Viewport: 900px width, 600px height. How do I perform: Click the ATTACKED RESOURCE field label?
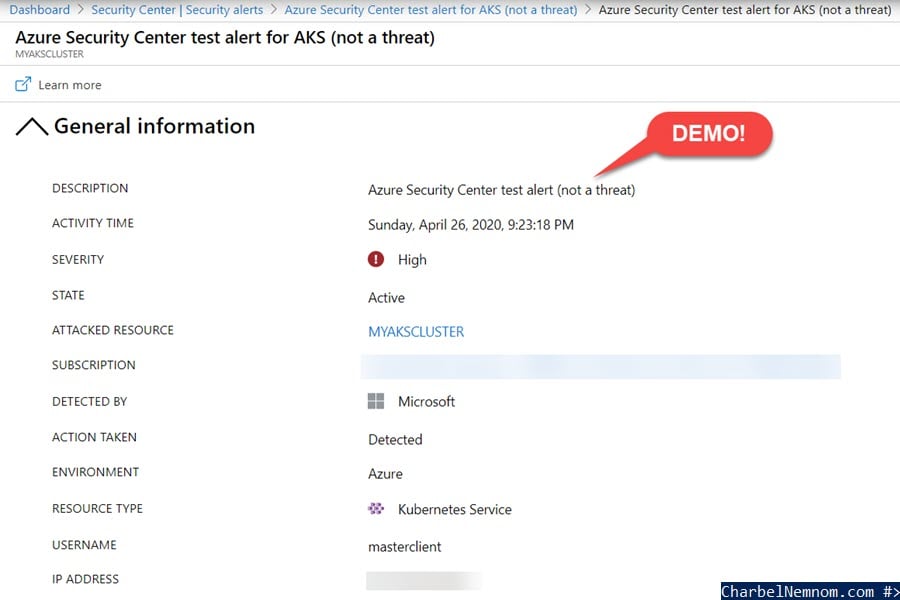pyautogui.click(x=112, y=330)
